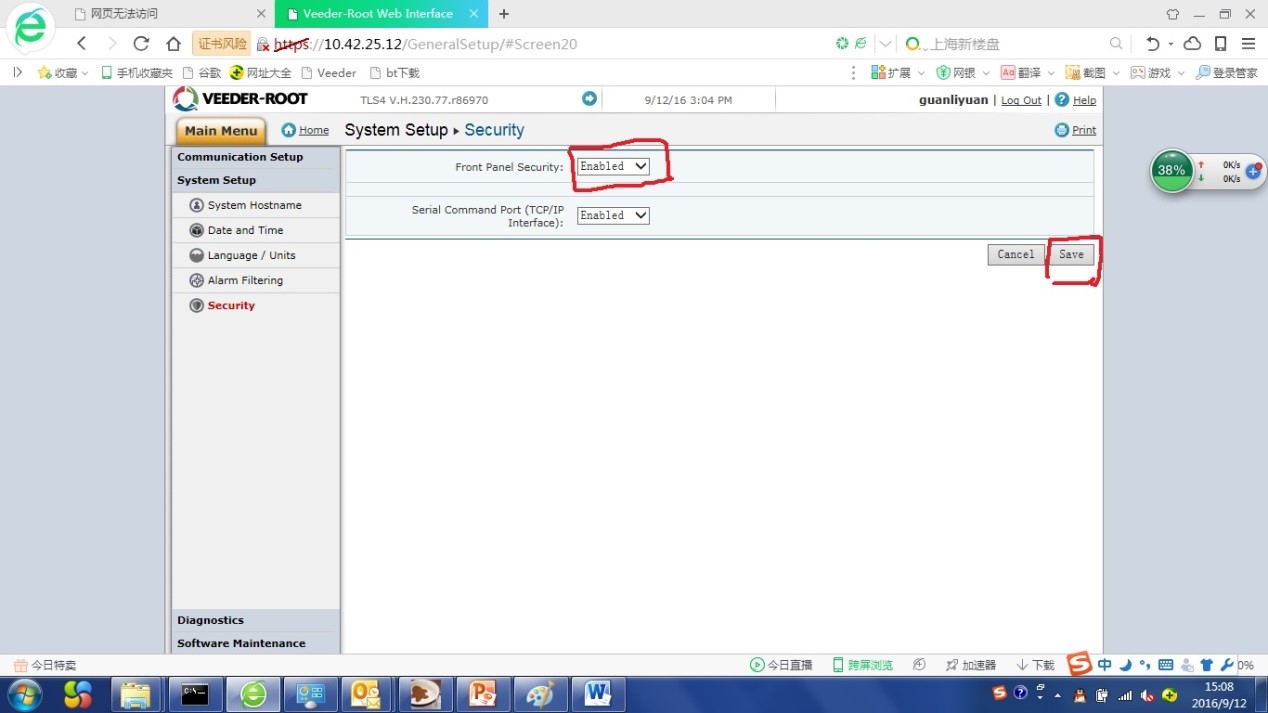Select Language / Units menu item
This screenshot has height=713, width=1268.
click(x=251, y=255)
